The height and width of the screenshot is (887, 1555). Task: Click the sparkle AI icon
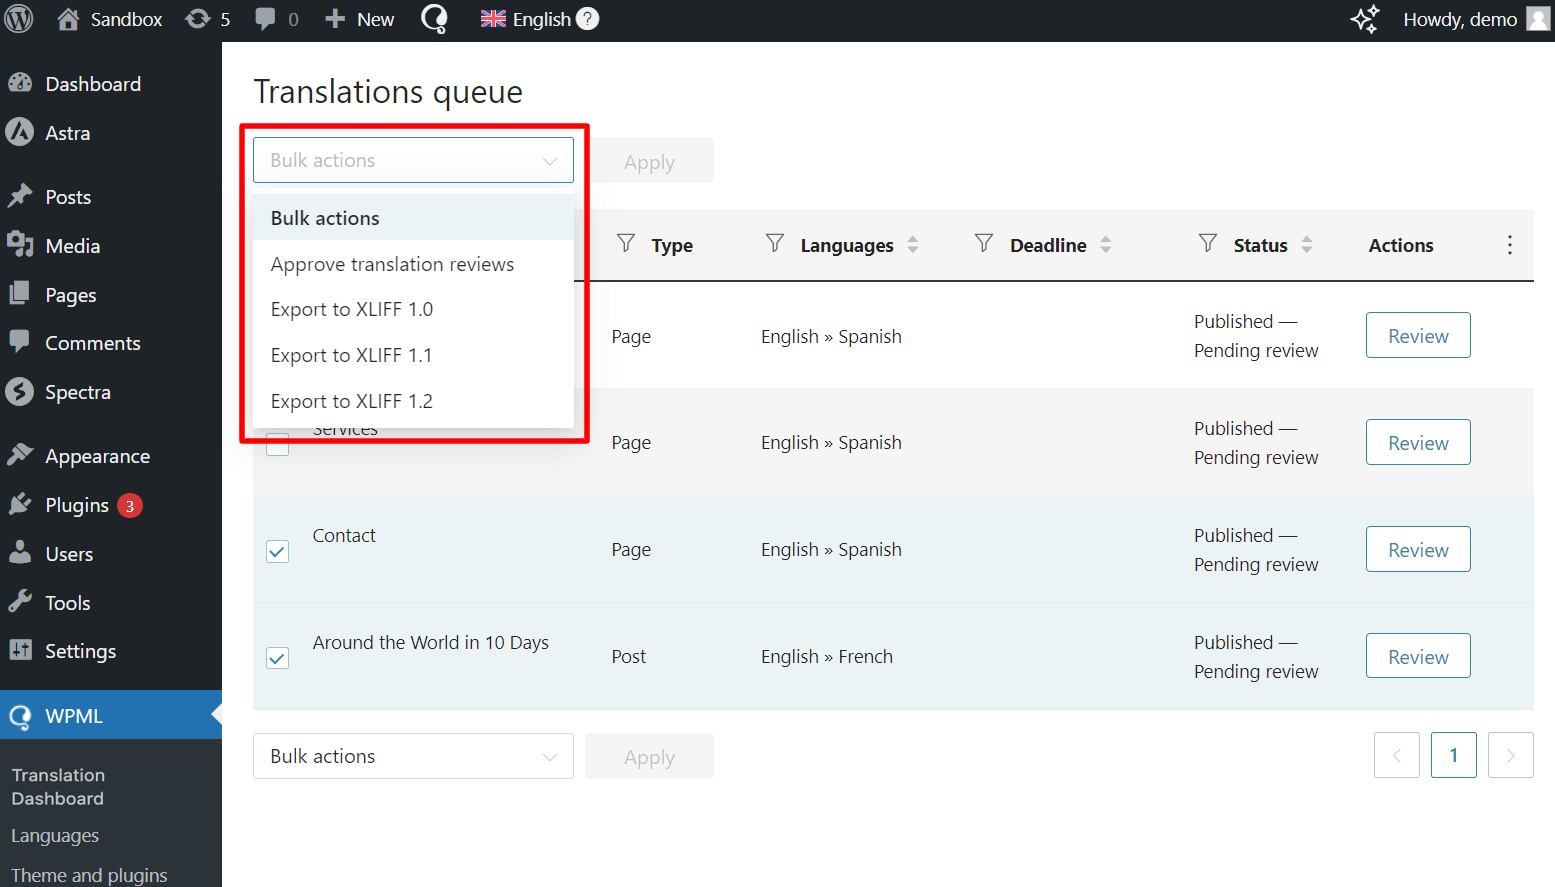click(1365, 19)
